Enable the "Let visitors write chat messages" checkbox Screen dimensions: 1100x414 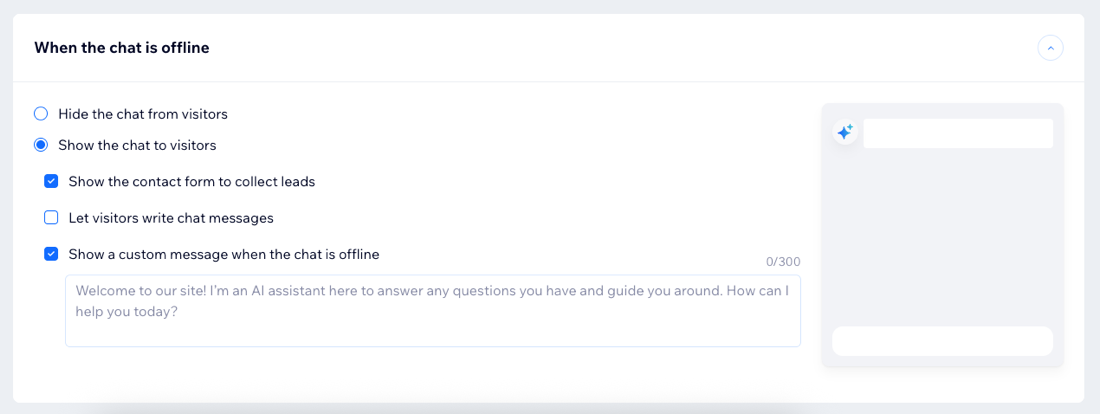tap(51, 218)
